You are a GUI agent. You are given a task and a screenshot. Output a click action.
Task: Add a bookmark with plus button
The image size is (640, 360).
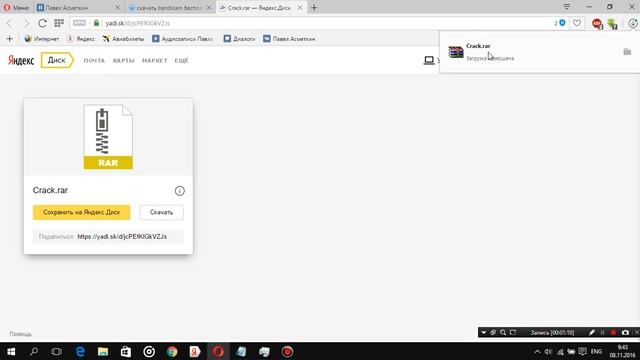click(x=9, y=39)
